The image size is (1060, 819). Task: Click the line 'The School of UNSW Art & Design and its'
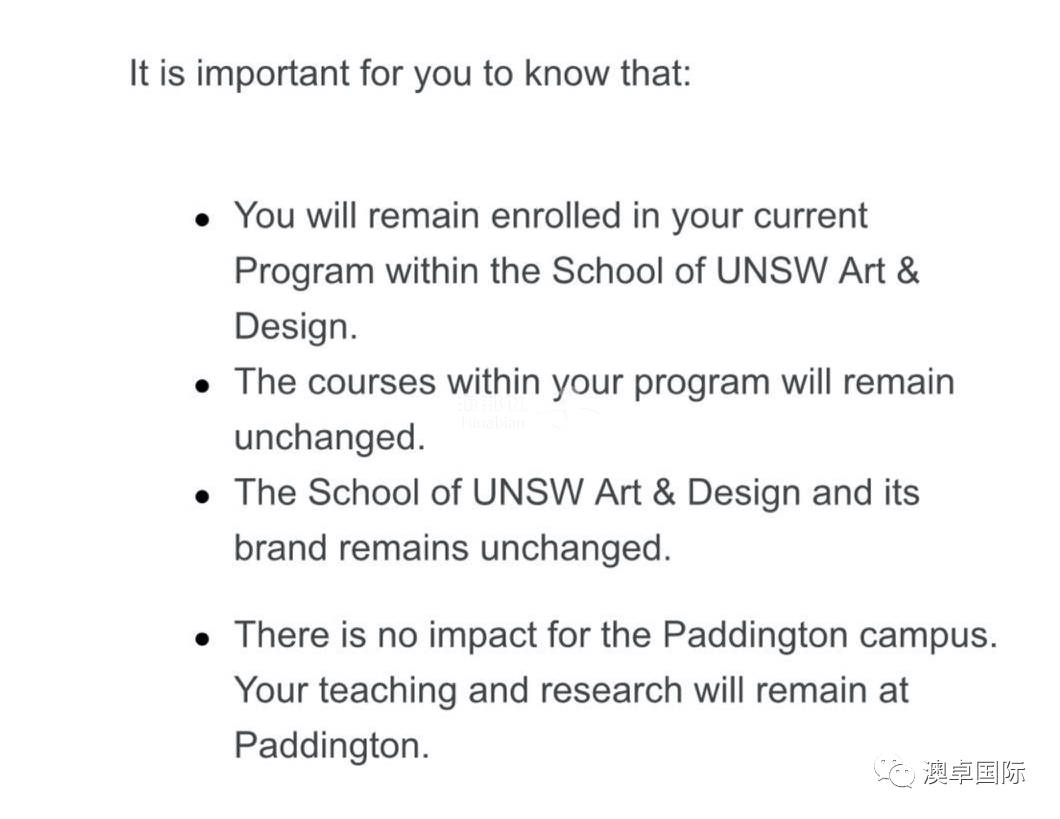[577, 493]
